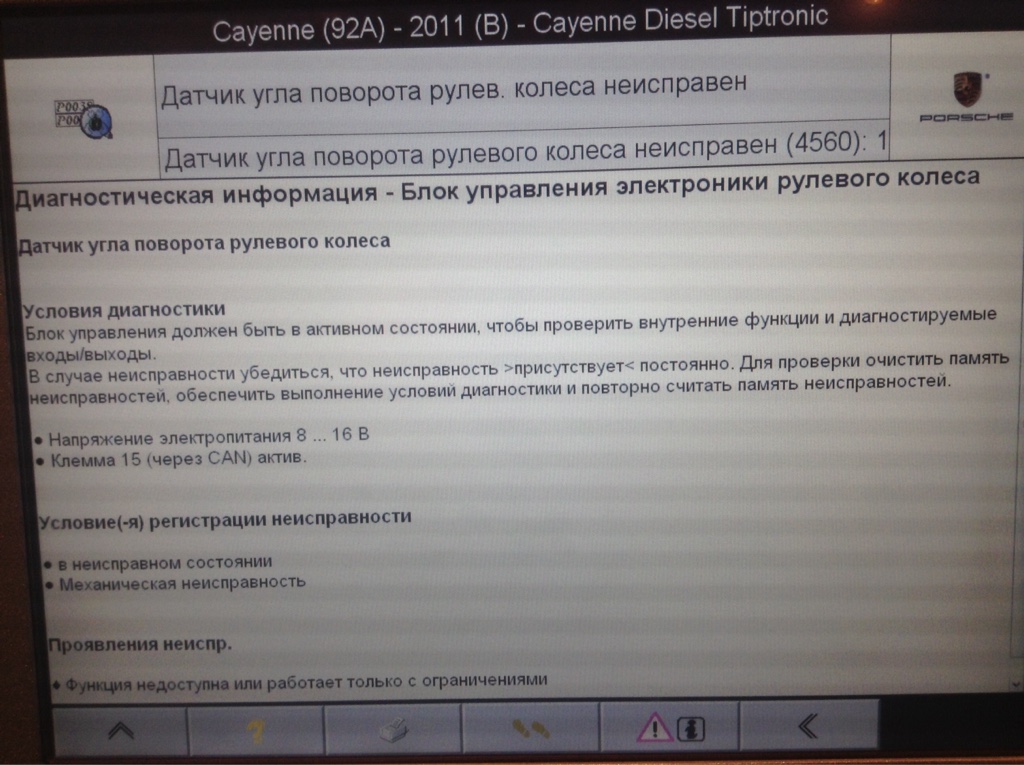Click the 'Условия диагностики' section heading
This screenshot has width=1024, height=765.
pos(124,308)
